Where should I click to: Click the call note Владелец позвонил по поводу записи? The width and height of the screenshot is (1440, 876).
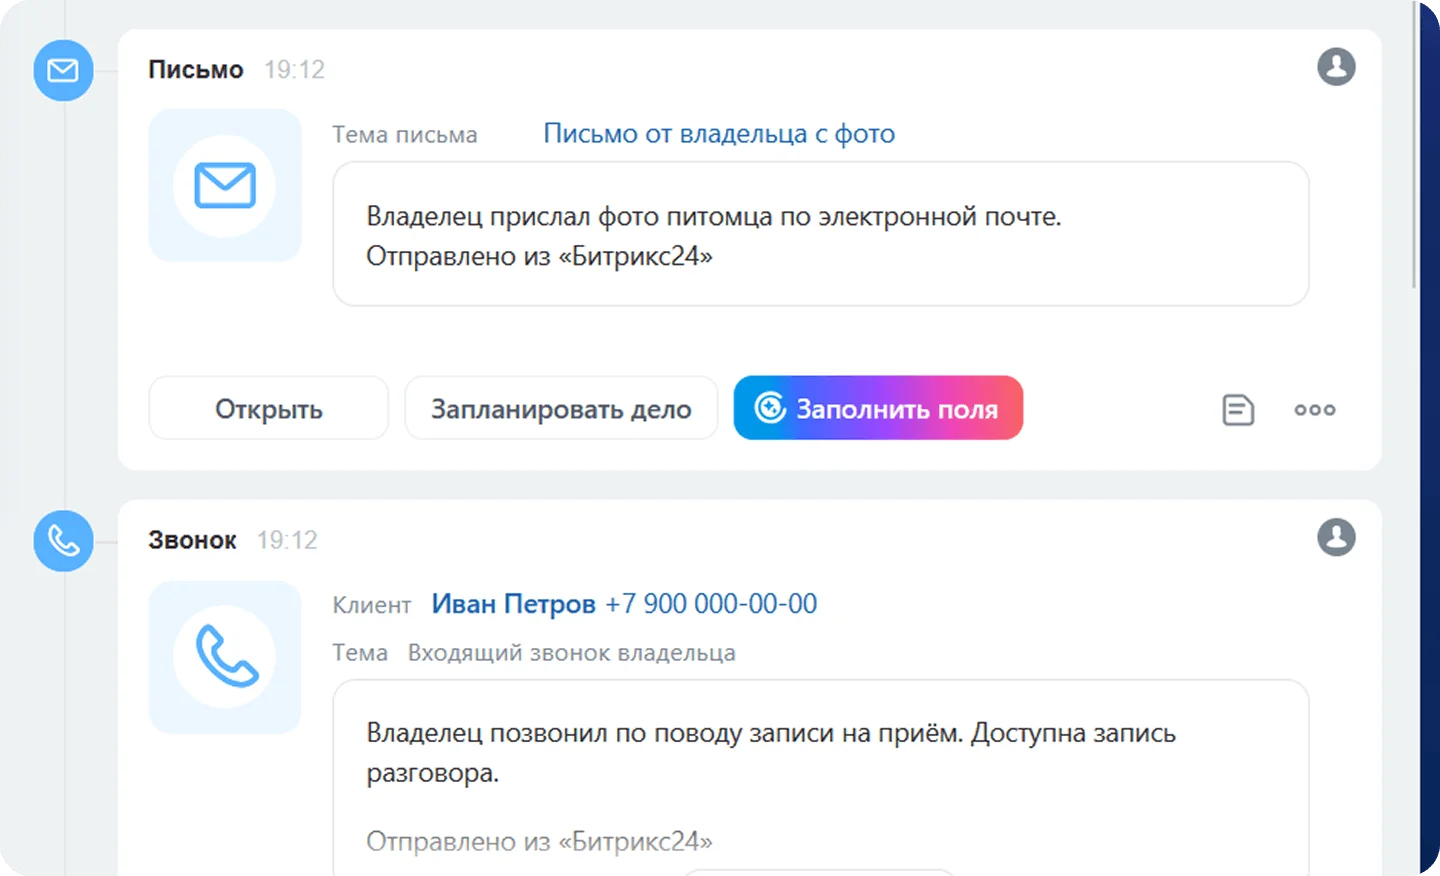pos(770,752)
